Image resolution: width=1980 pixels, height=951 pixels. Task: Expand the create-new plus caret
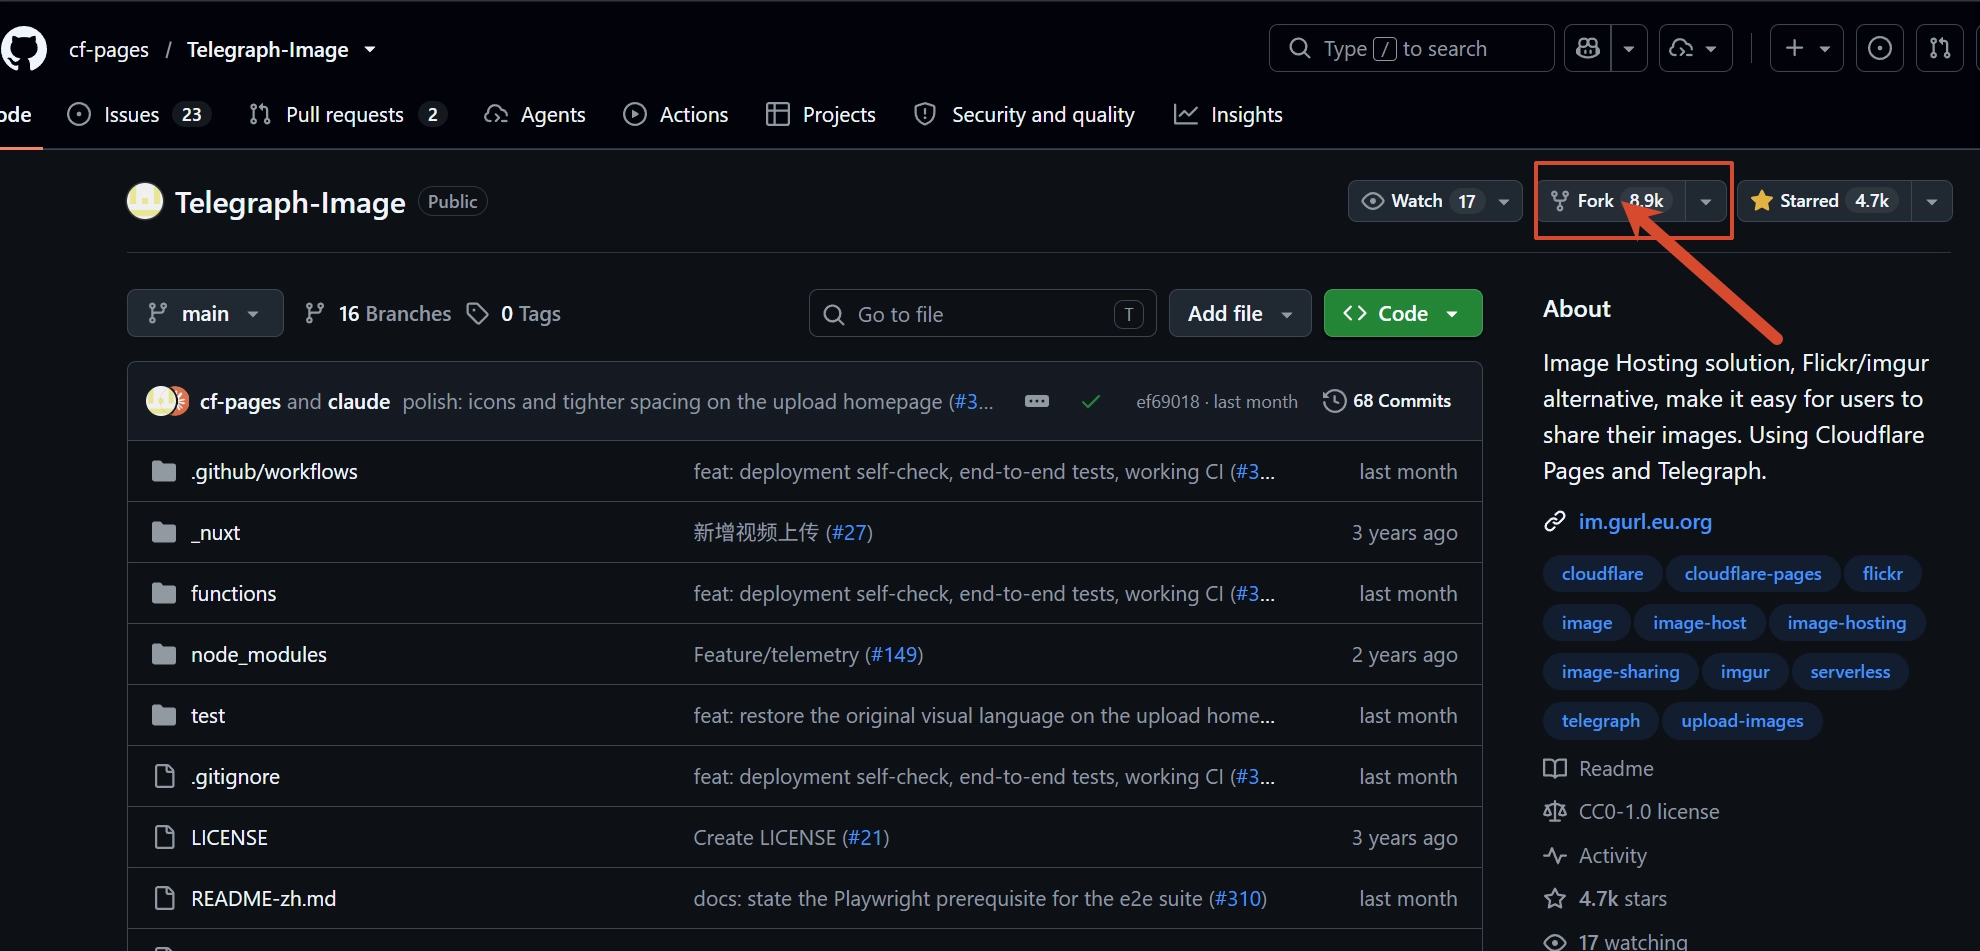click(x=1825, y=48)
